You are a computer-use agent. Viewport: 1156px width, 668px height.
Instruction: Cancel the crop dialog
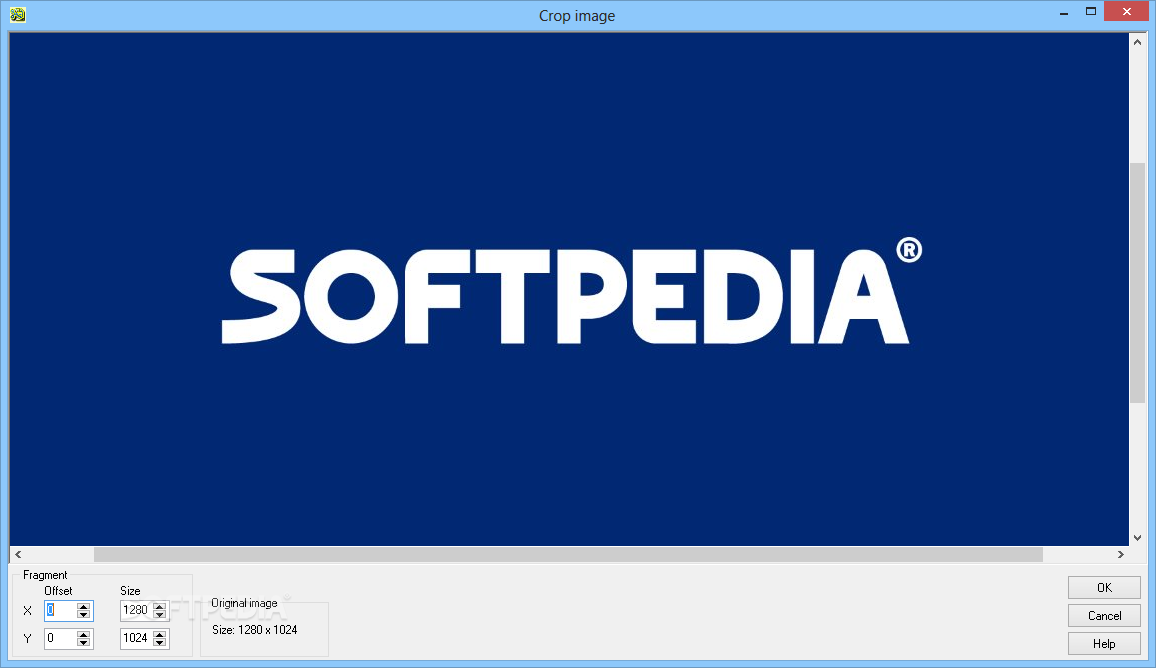click(x=1104, y=616)
